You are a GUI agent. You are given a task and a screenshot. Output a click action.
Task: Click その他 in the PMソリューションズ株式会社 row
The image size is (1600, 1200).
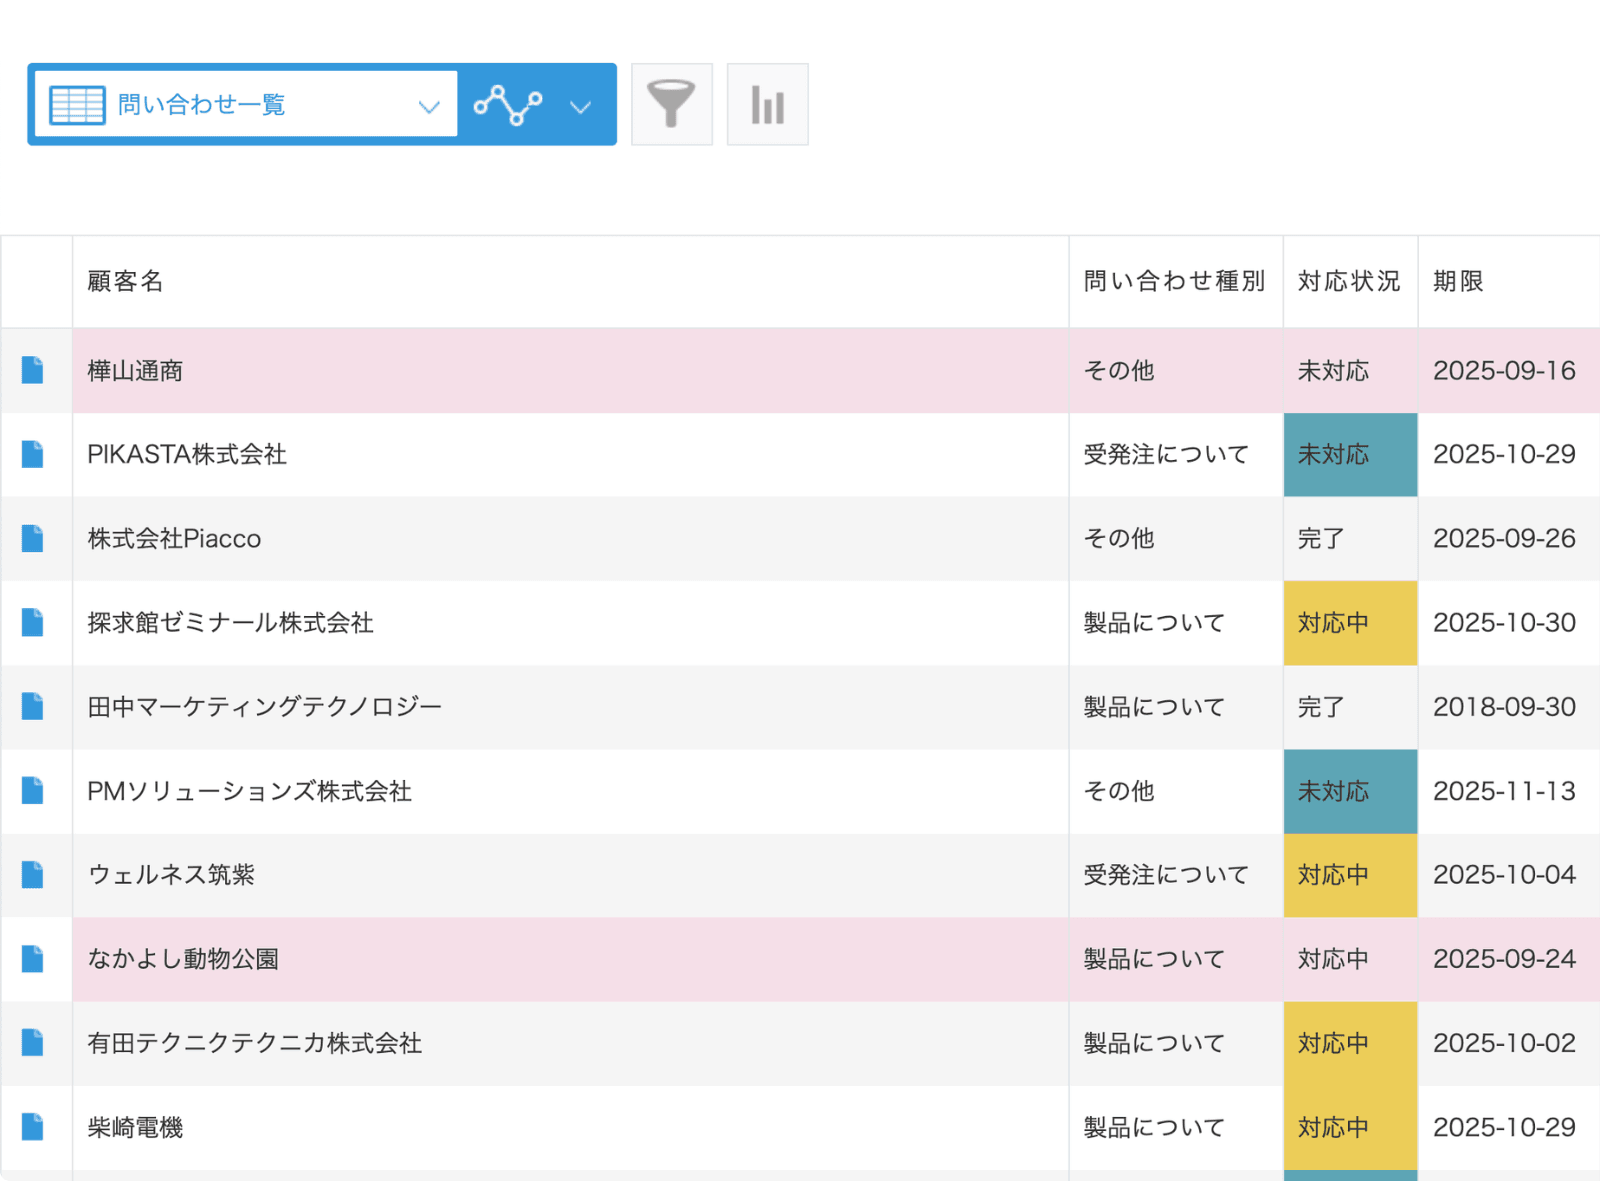pyautogui.click(x=1119, y=791)
